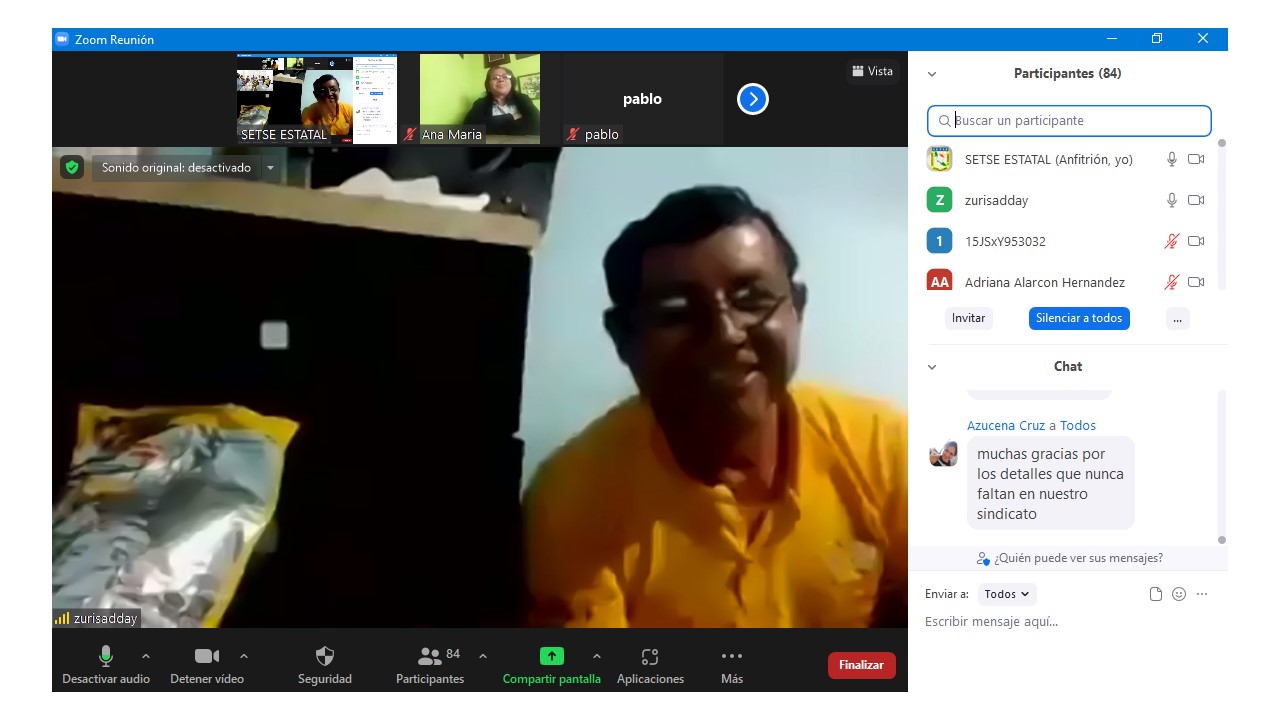Show next video thumbnails with blue arrow
1280x720 pixels.
point(753,99)
